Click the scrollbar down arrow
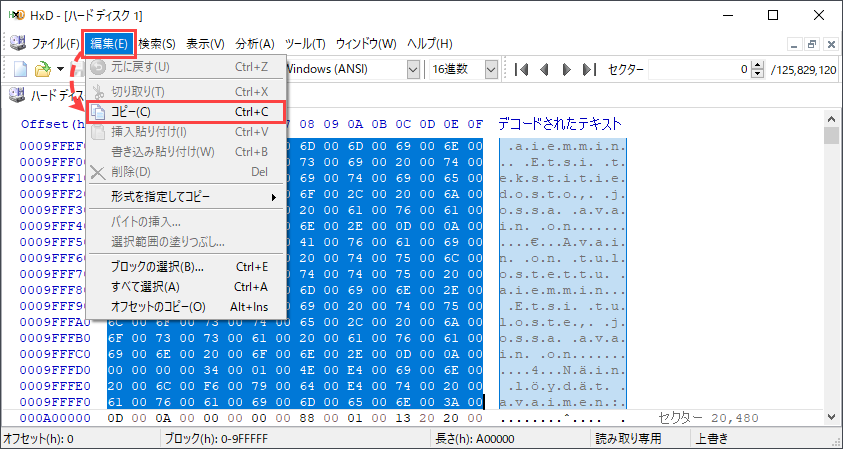 pyautogui.click(x=831, y=416)
